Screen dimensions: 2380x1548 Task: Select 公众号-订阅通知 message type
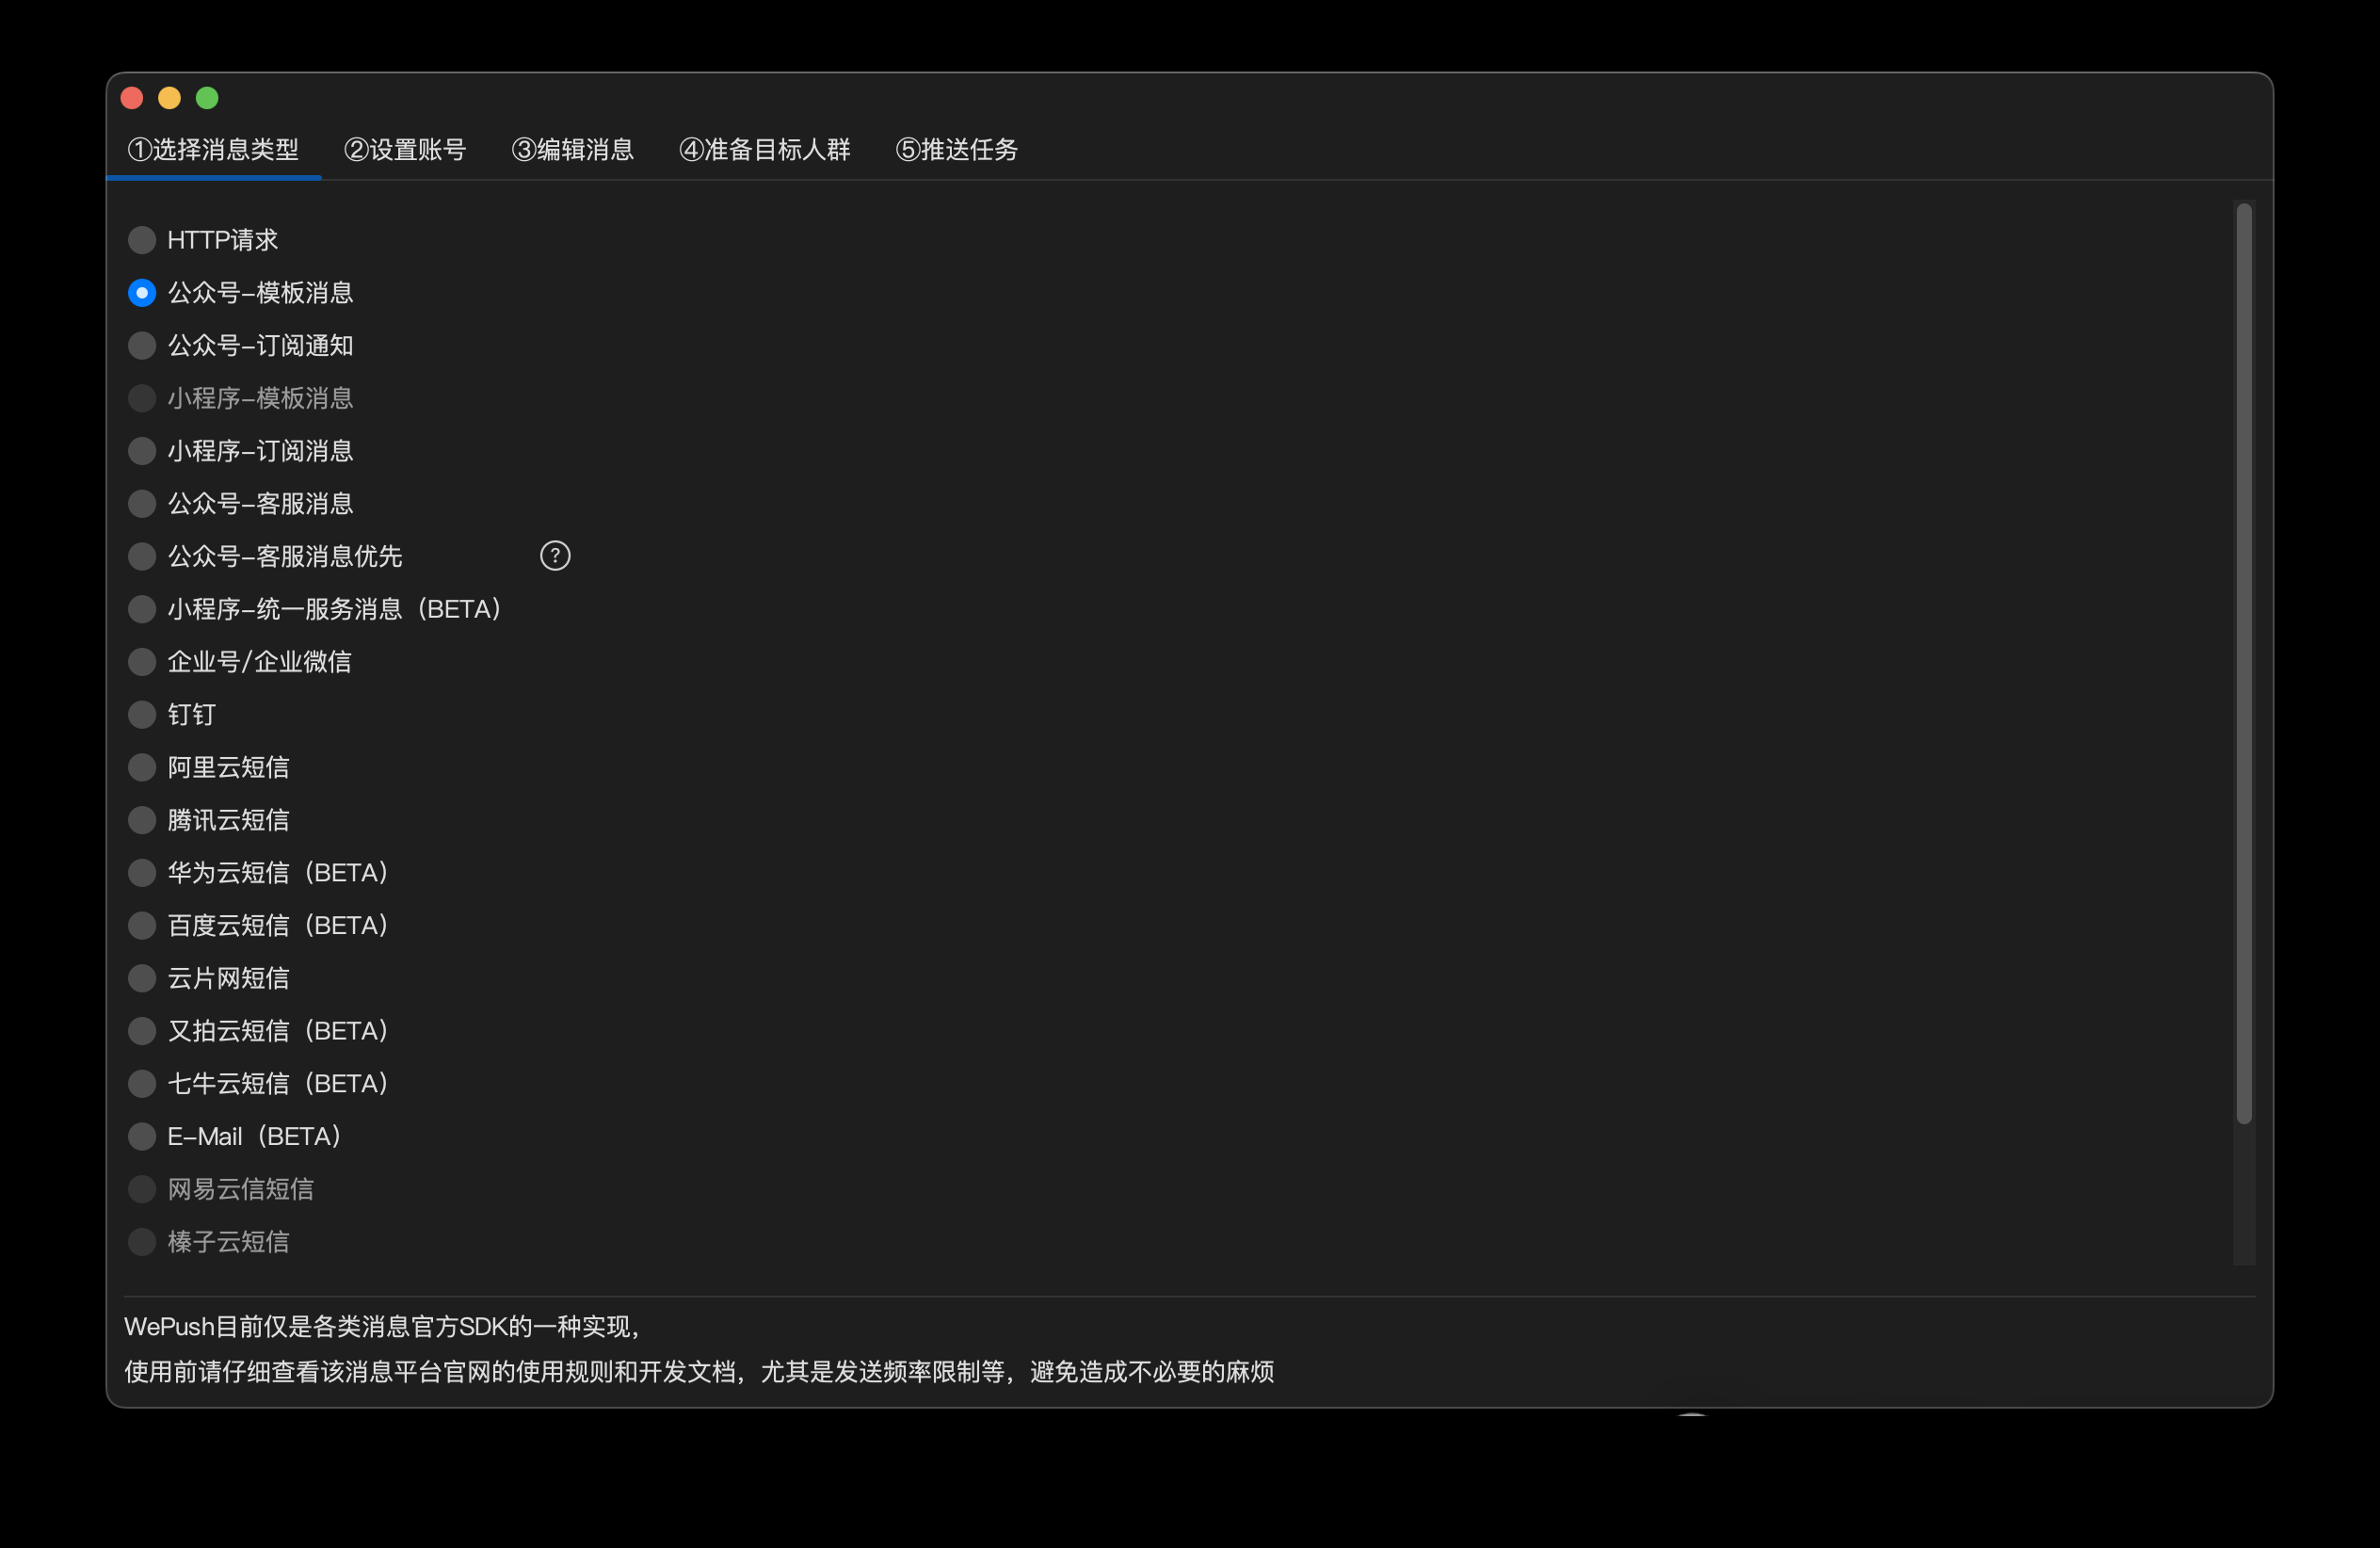[142, 346]
